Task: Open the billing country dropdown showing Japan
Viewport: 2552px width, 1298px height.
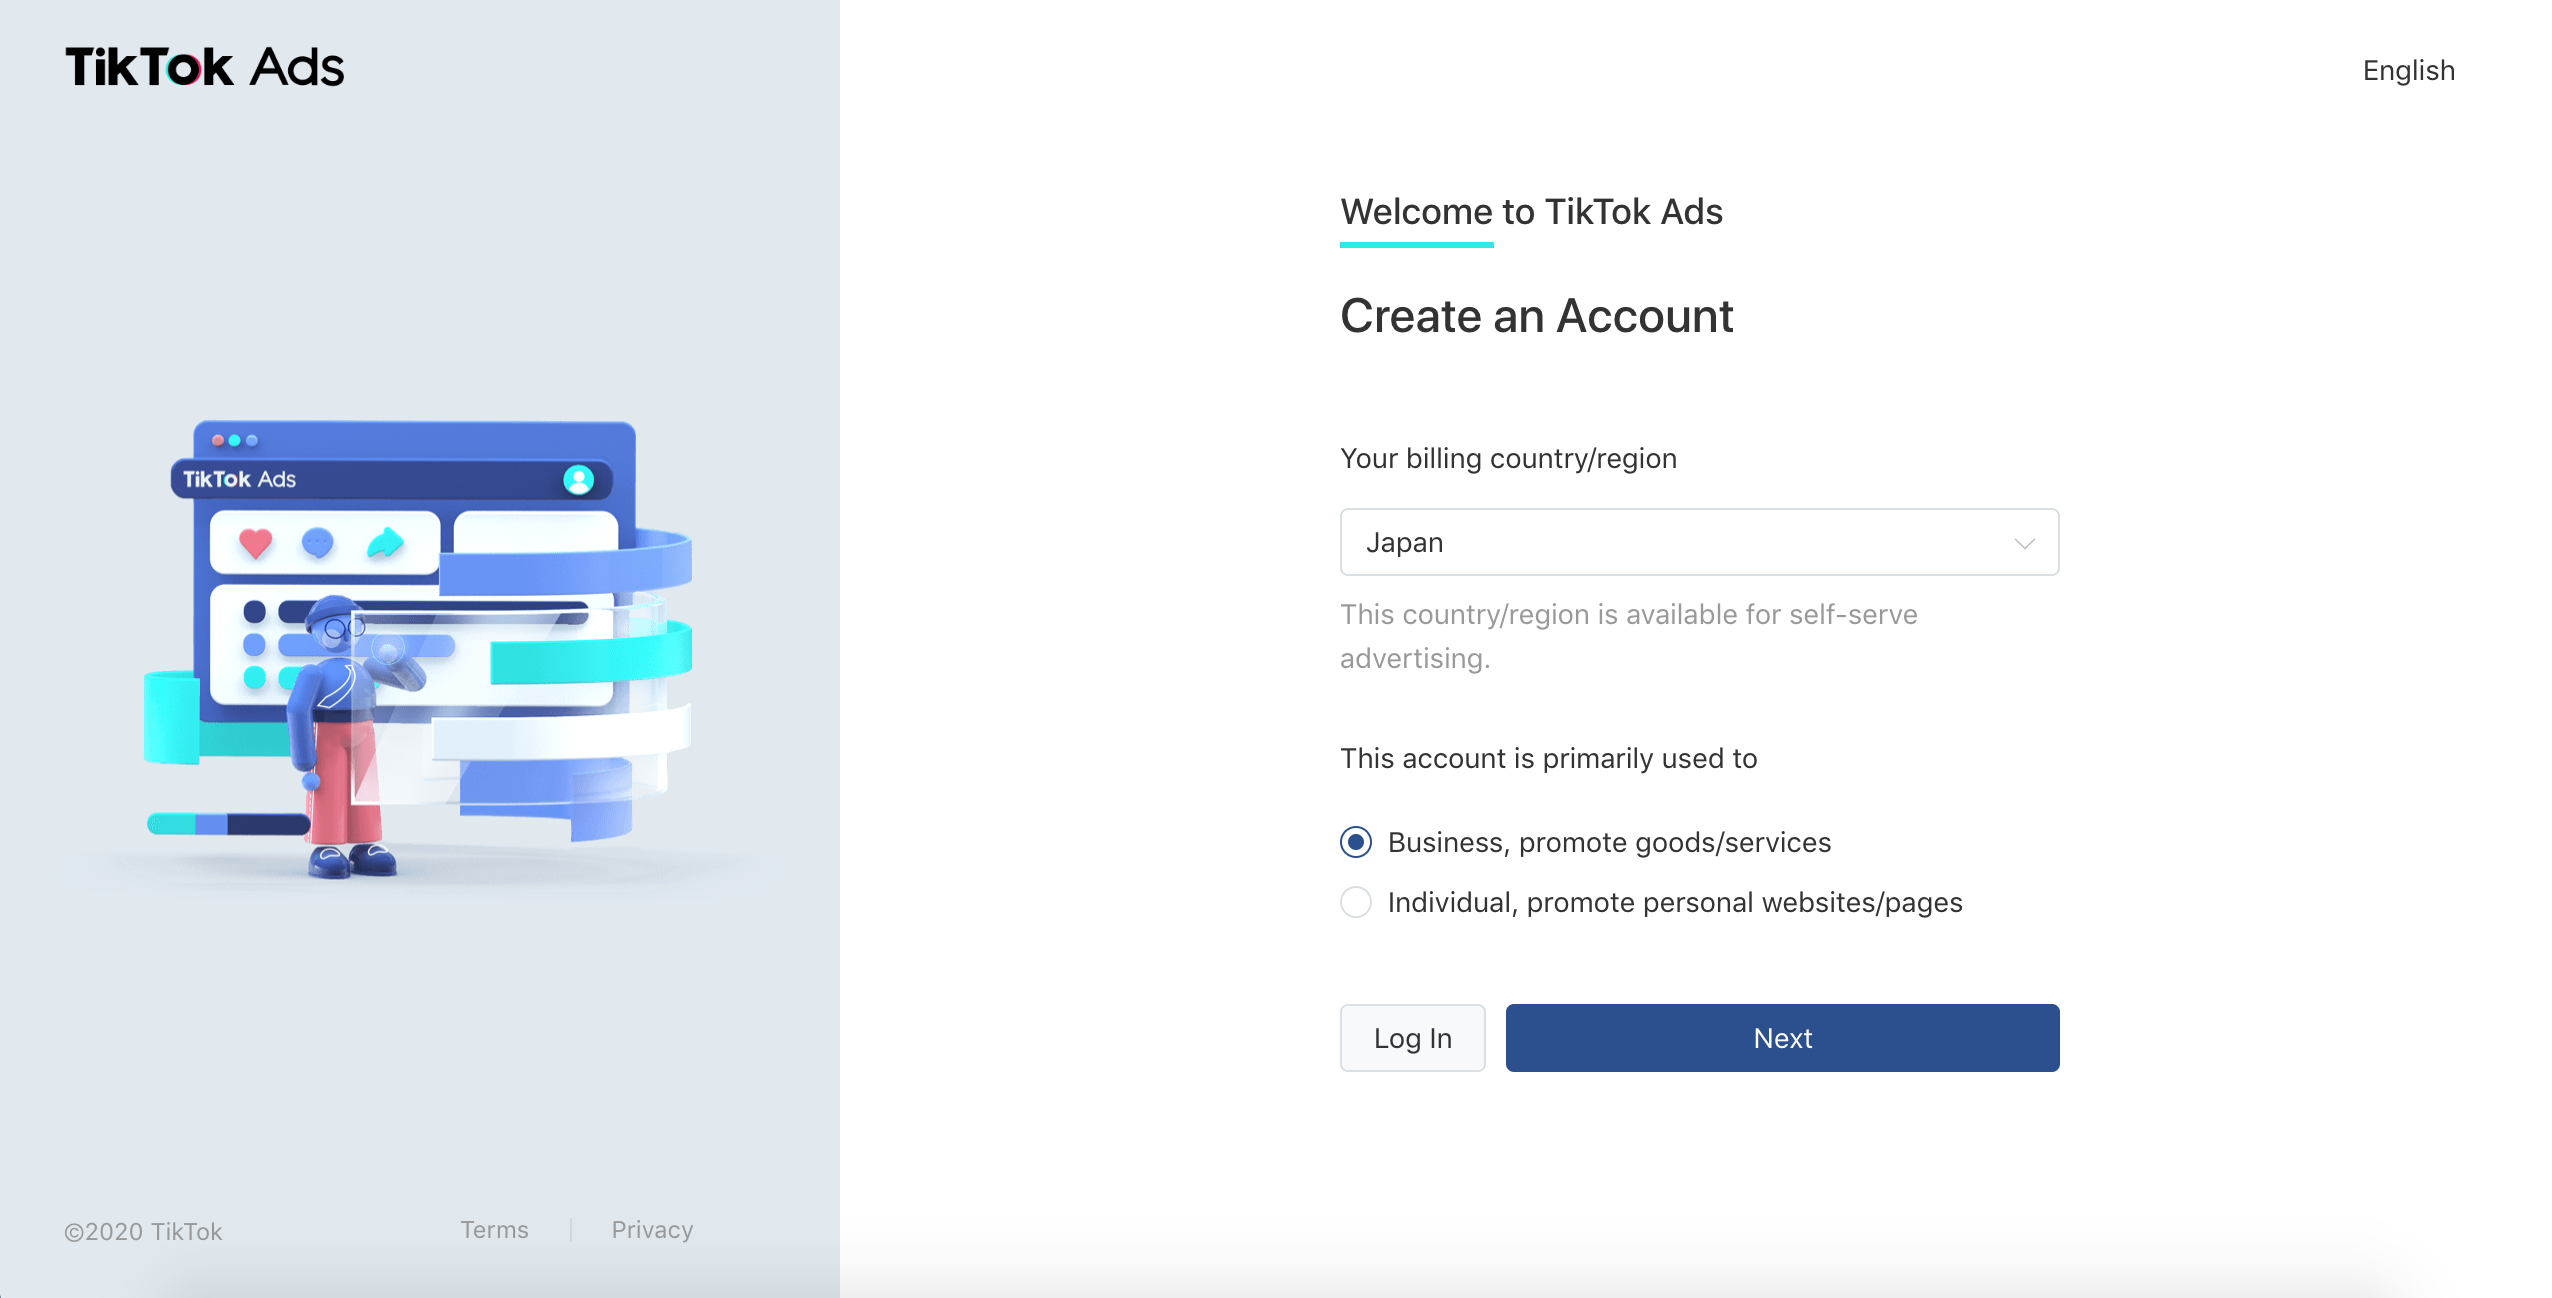Action: click(1699, 542)
